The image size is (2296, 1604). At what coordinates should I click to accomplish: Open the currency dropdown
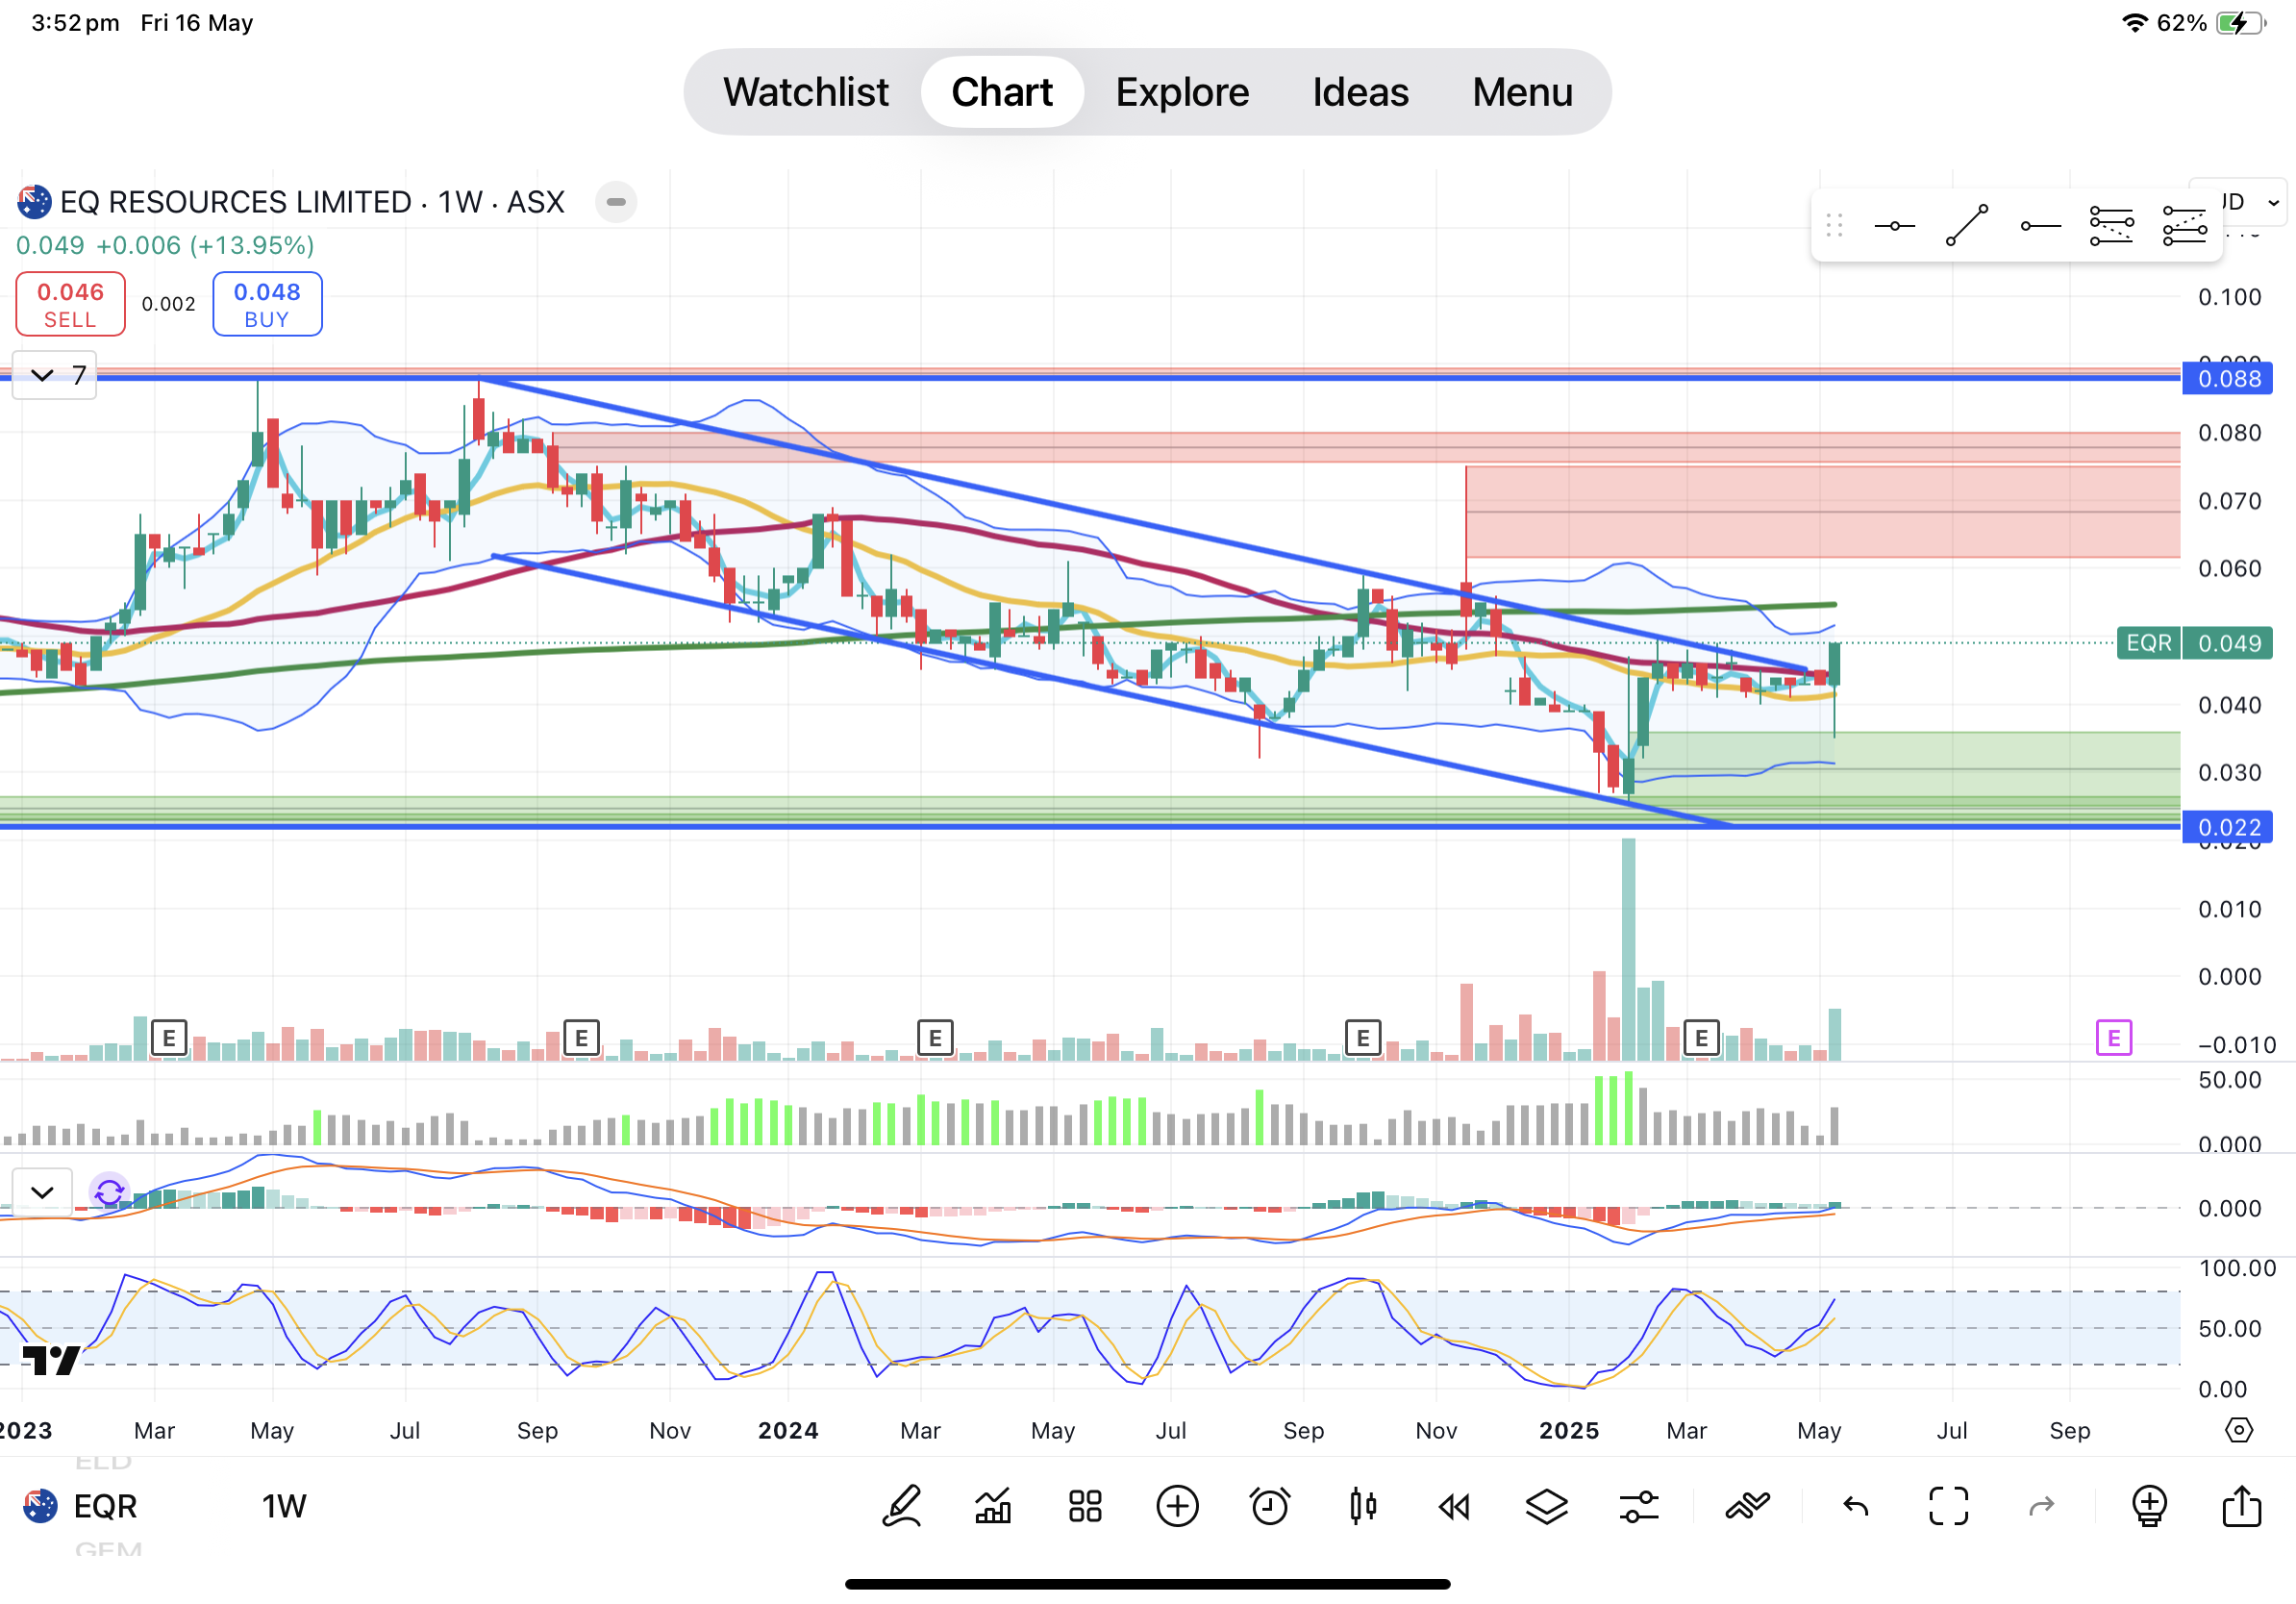click(x=2255, y=202)
